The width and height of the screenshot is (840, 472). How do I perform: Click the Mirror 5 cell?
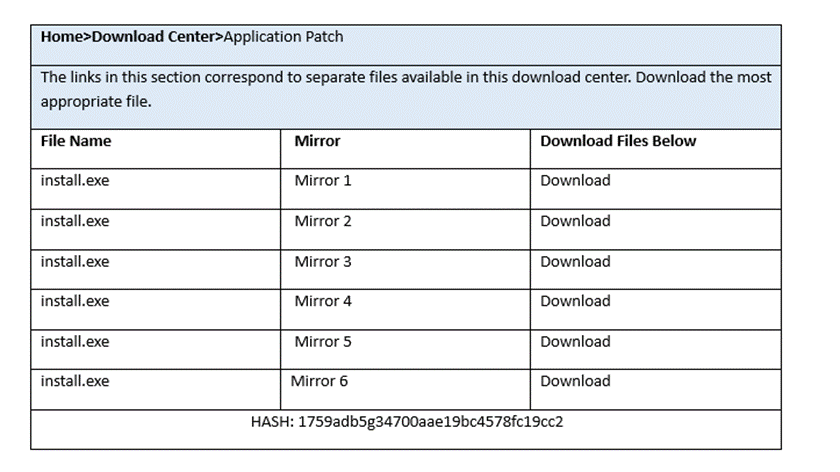pyautogui.click(x=323, y=342)
